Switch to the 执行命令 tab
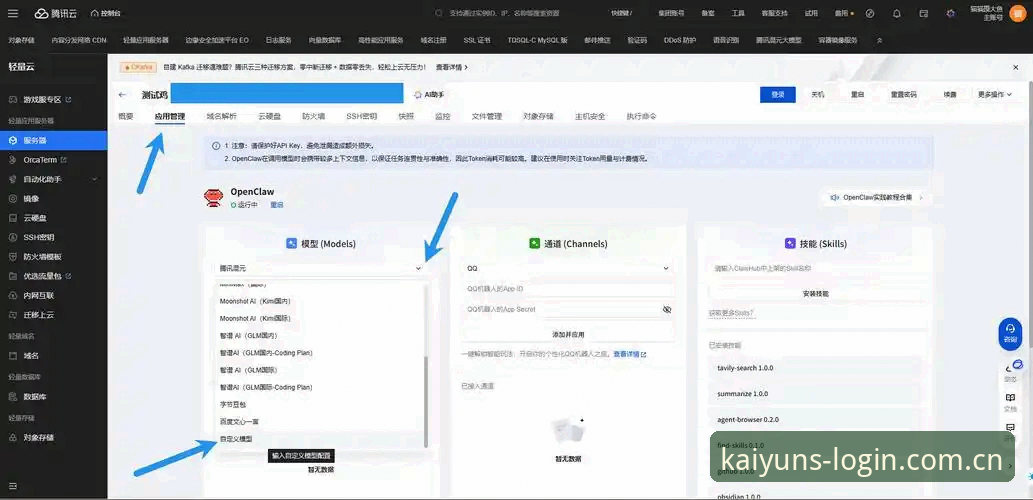 tap(642, 117)
